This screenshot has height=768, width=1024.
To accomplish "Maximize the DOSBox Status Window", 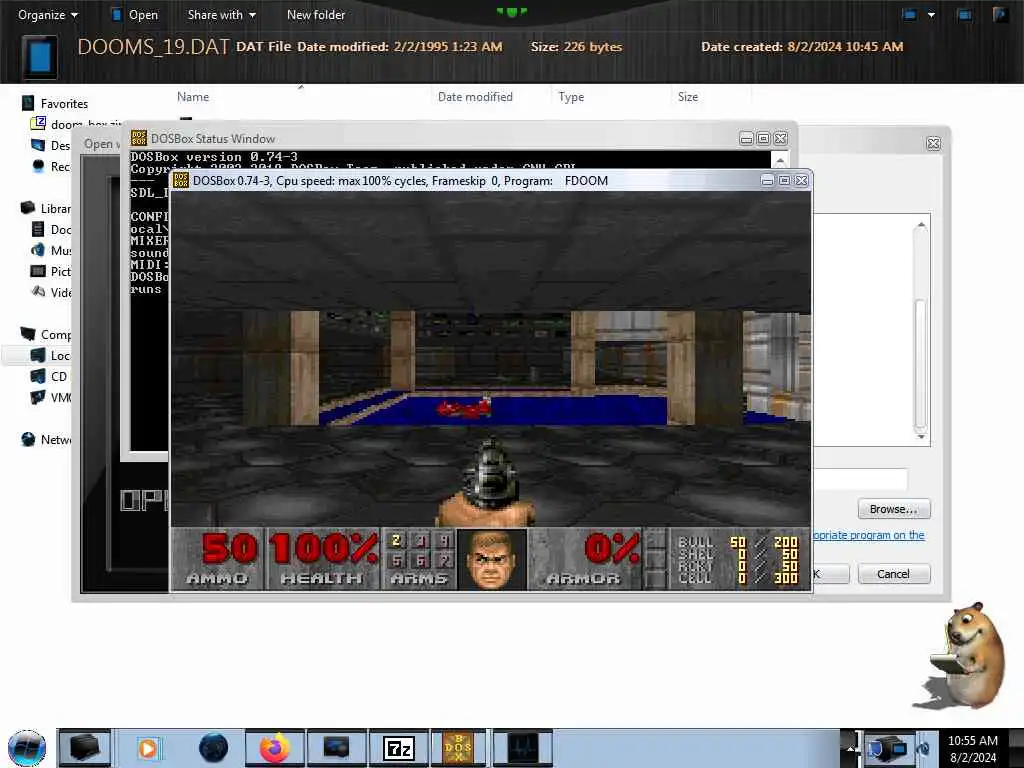I will point(763,138).
